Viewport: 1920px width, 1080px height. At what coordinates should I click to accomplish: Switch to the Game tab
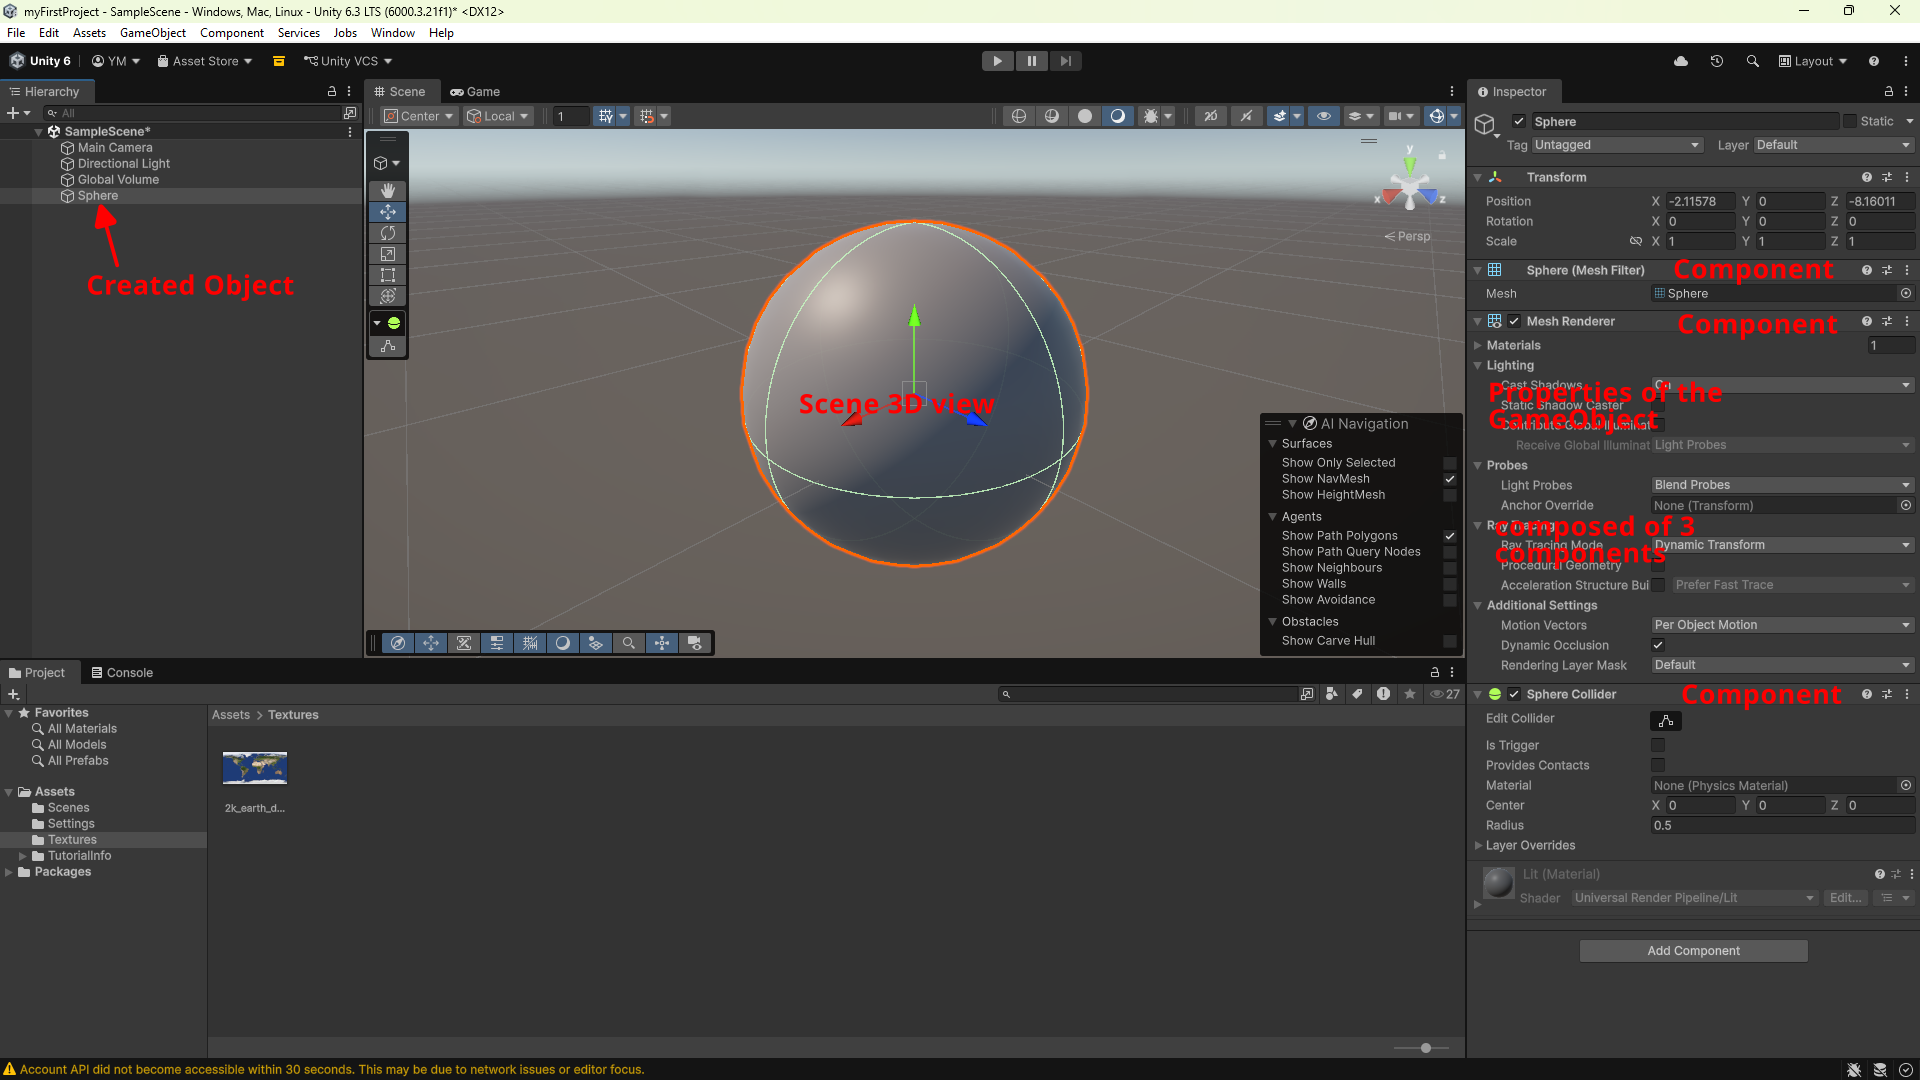(475, 91)
